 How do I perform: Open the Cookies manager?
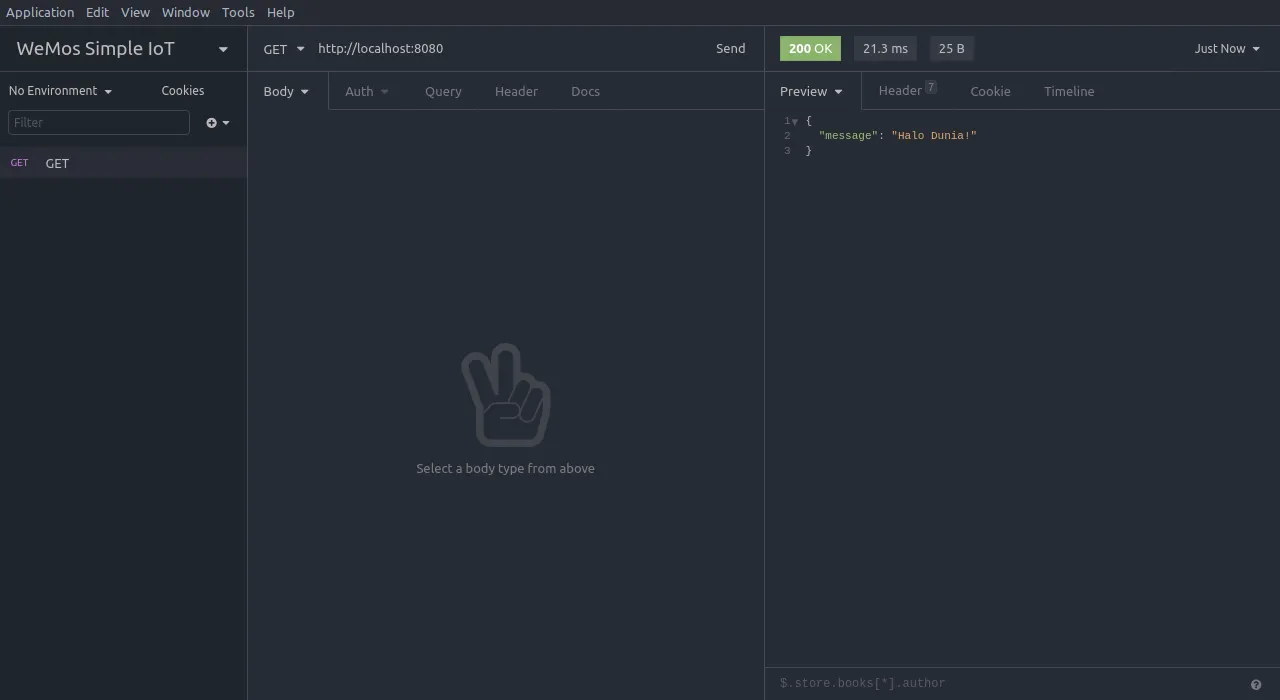click(182, 91)
